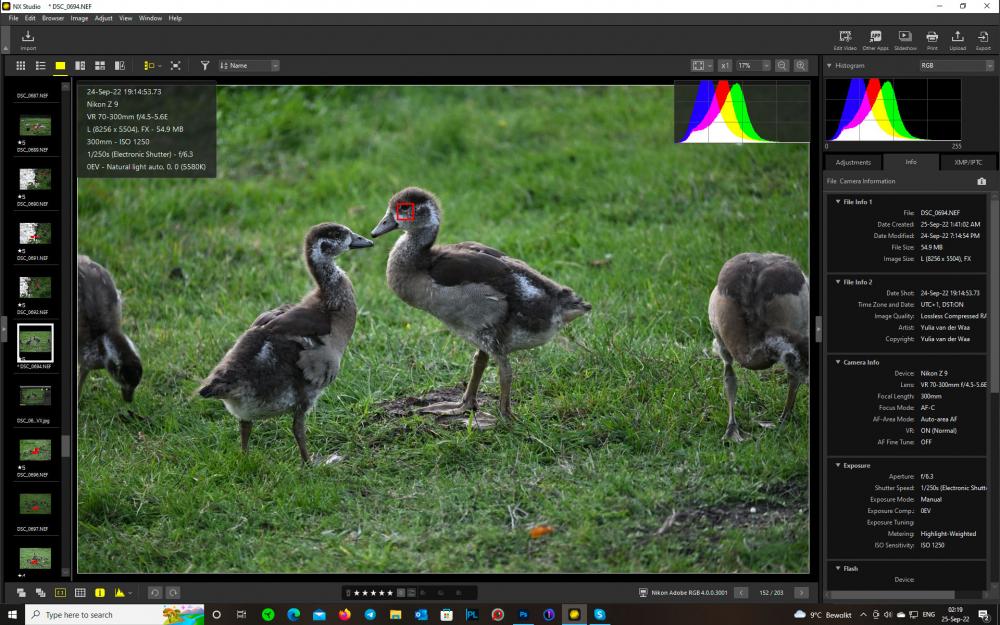The width and height of the screenshot is (1000, 625).
Task: Rotate image counterclockwise
Action: (154, 592)
